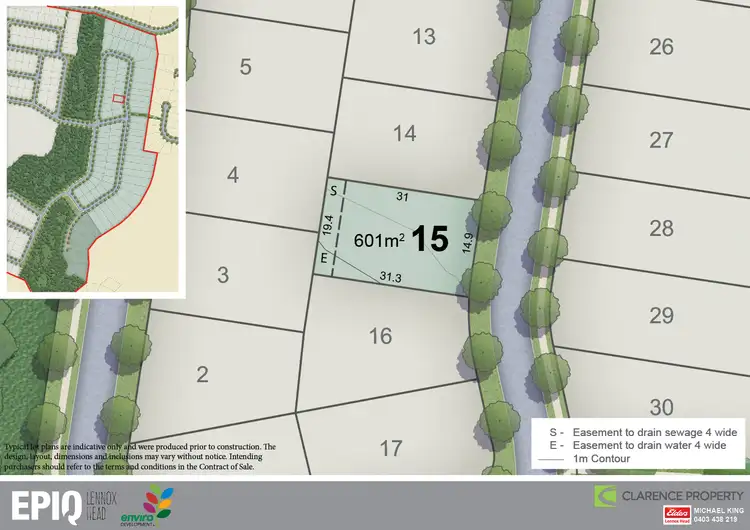The height and width of the screenshot is (530, 750).
Task: Open the estate locator map inset
Action: pos(92,150)
